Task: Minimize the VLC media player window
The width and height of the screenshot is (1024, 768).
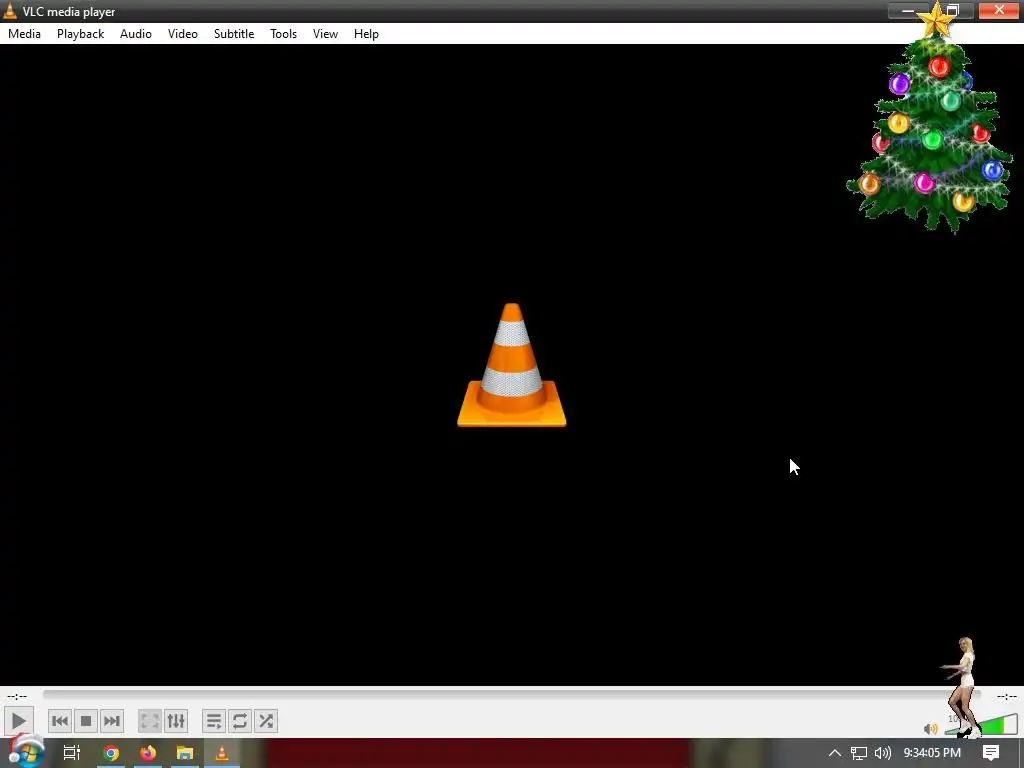Action: point(907,10)
